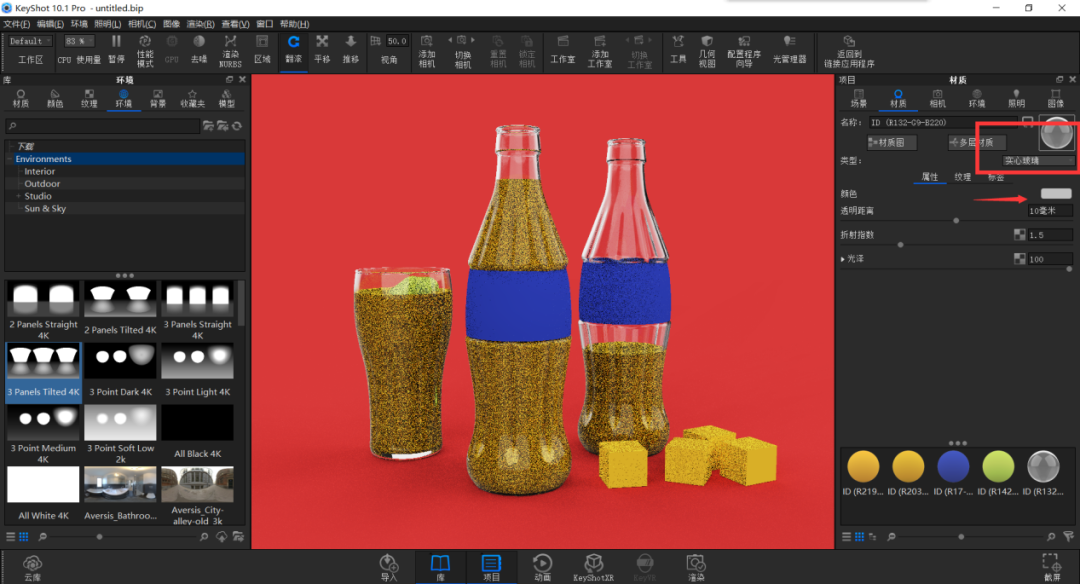This screenshot has height=584, width=1080.
Task: Toggle the refraction index texture checker box
Action: pos(1019,235)
